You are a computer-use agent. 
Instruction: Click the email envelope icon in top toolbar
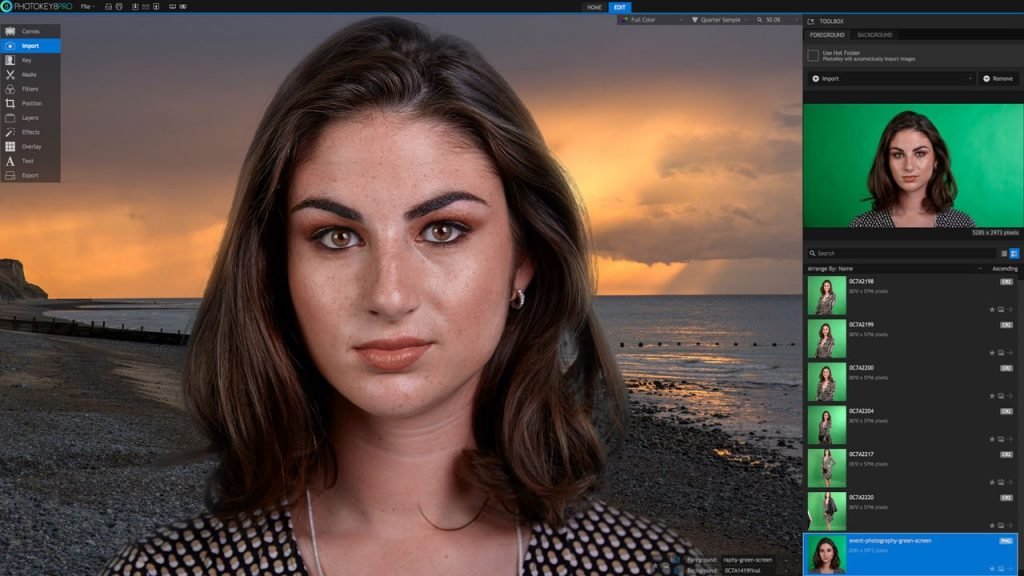click(146, 7)
